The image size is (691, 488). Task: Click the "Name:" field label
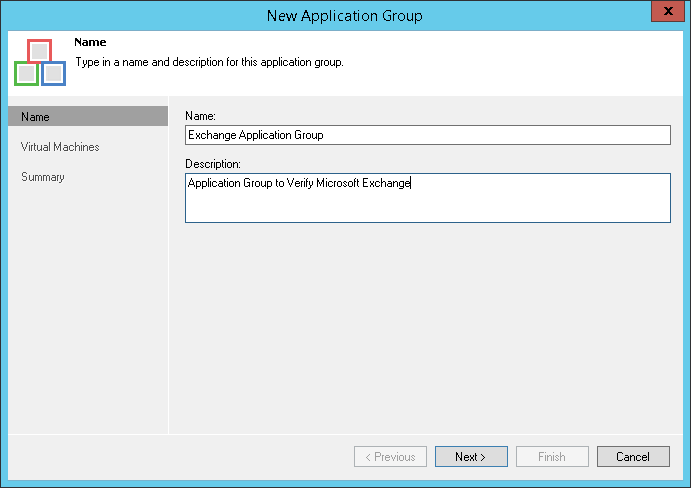coord(201,116)
